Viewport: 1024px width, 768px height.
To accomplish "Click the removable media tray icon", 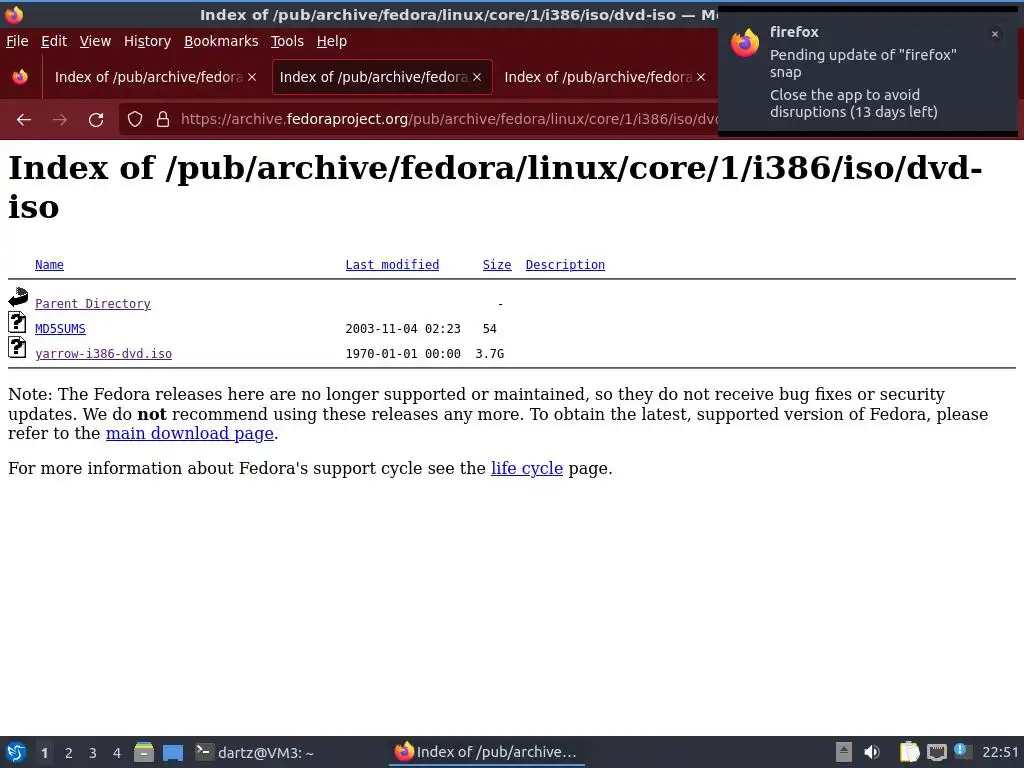I will [844, 752].
